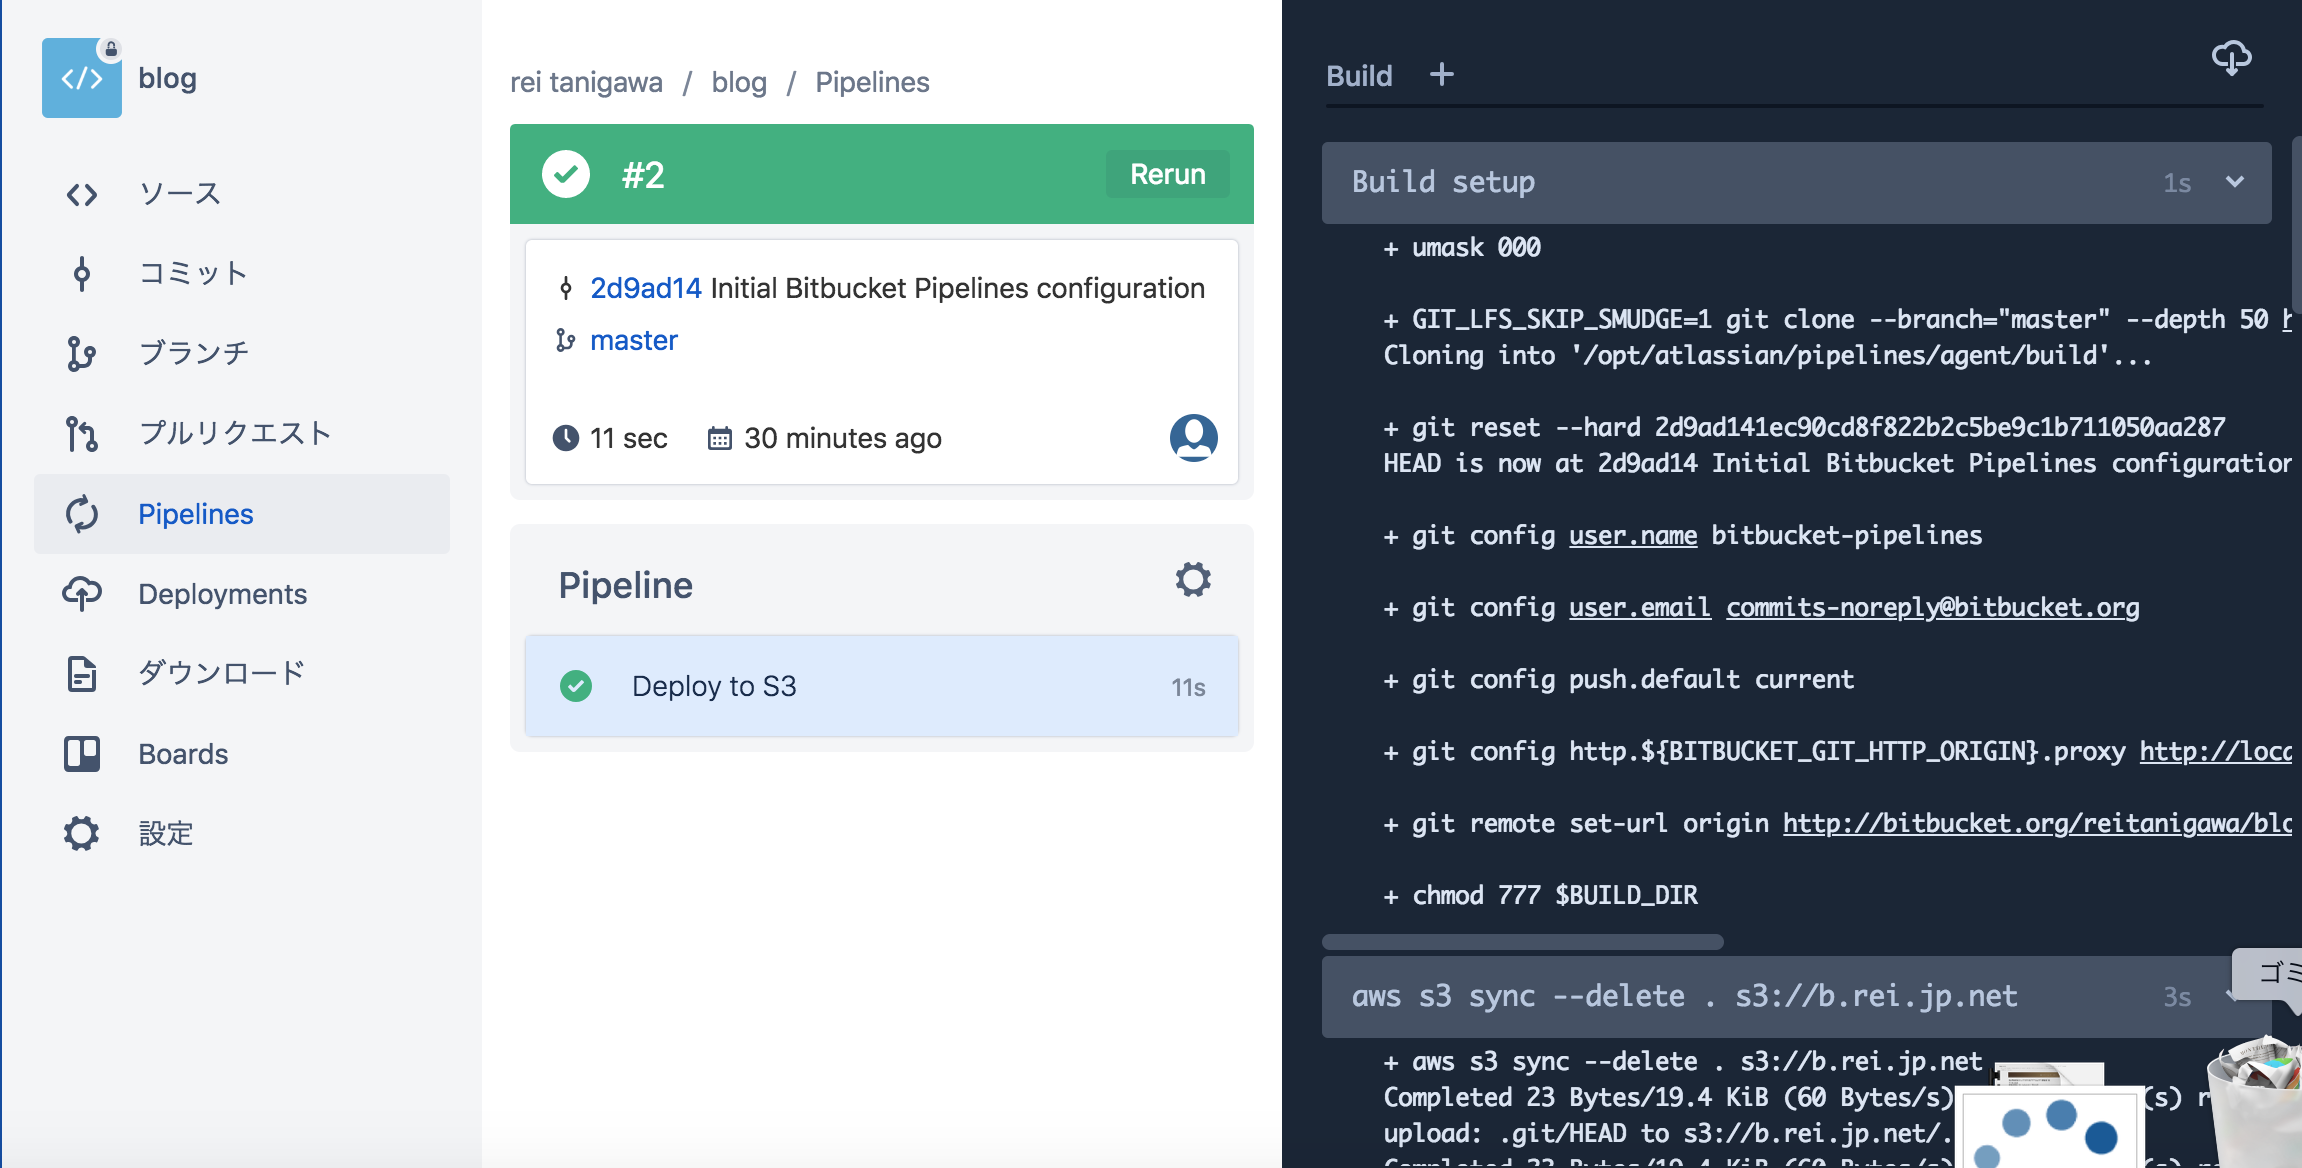Click the calendar icon beside 30 minutes ago

point(720,438)
